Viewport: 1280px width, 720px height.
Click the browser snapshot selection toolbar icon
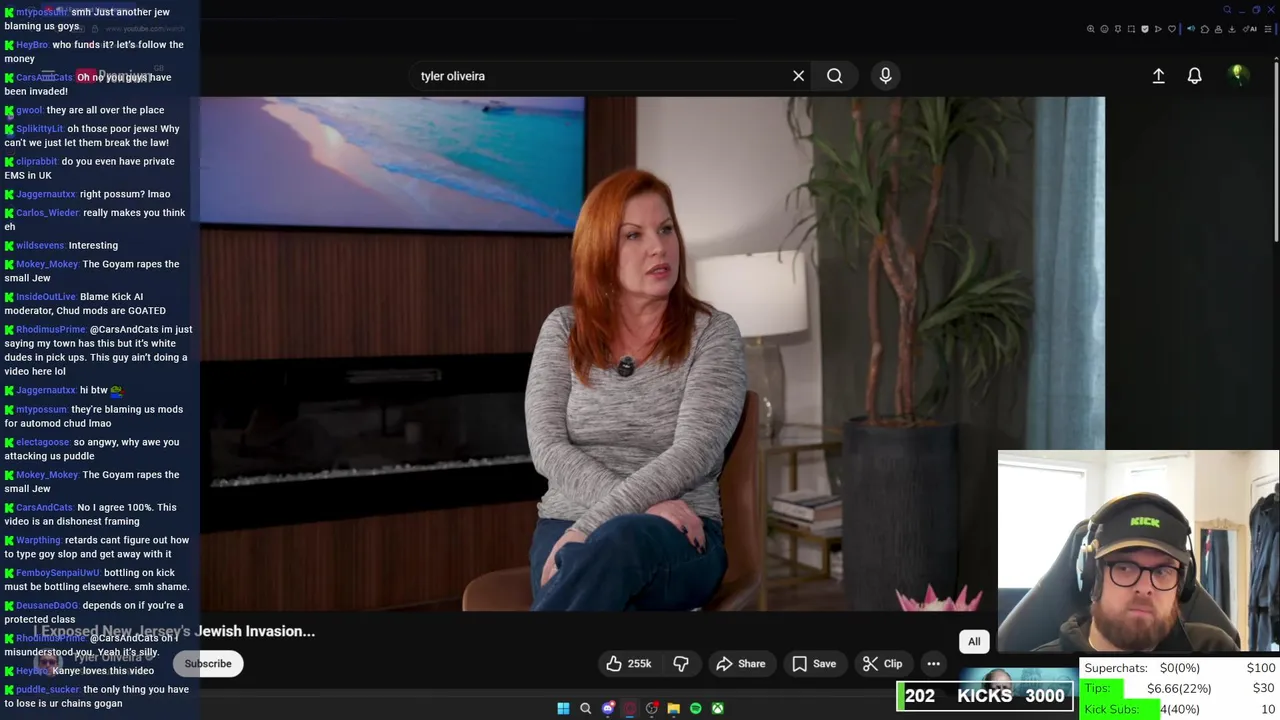(1131, 29)
